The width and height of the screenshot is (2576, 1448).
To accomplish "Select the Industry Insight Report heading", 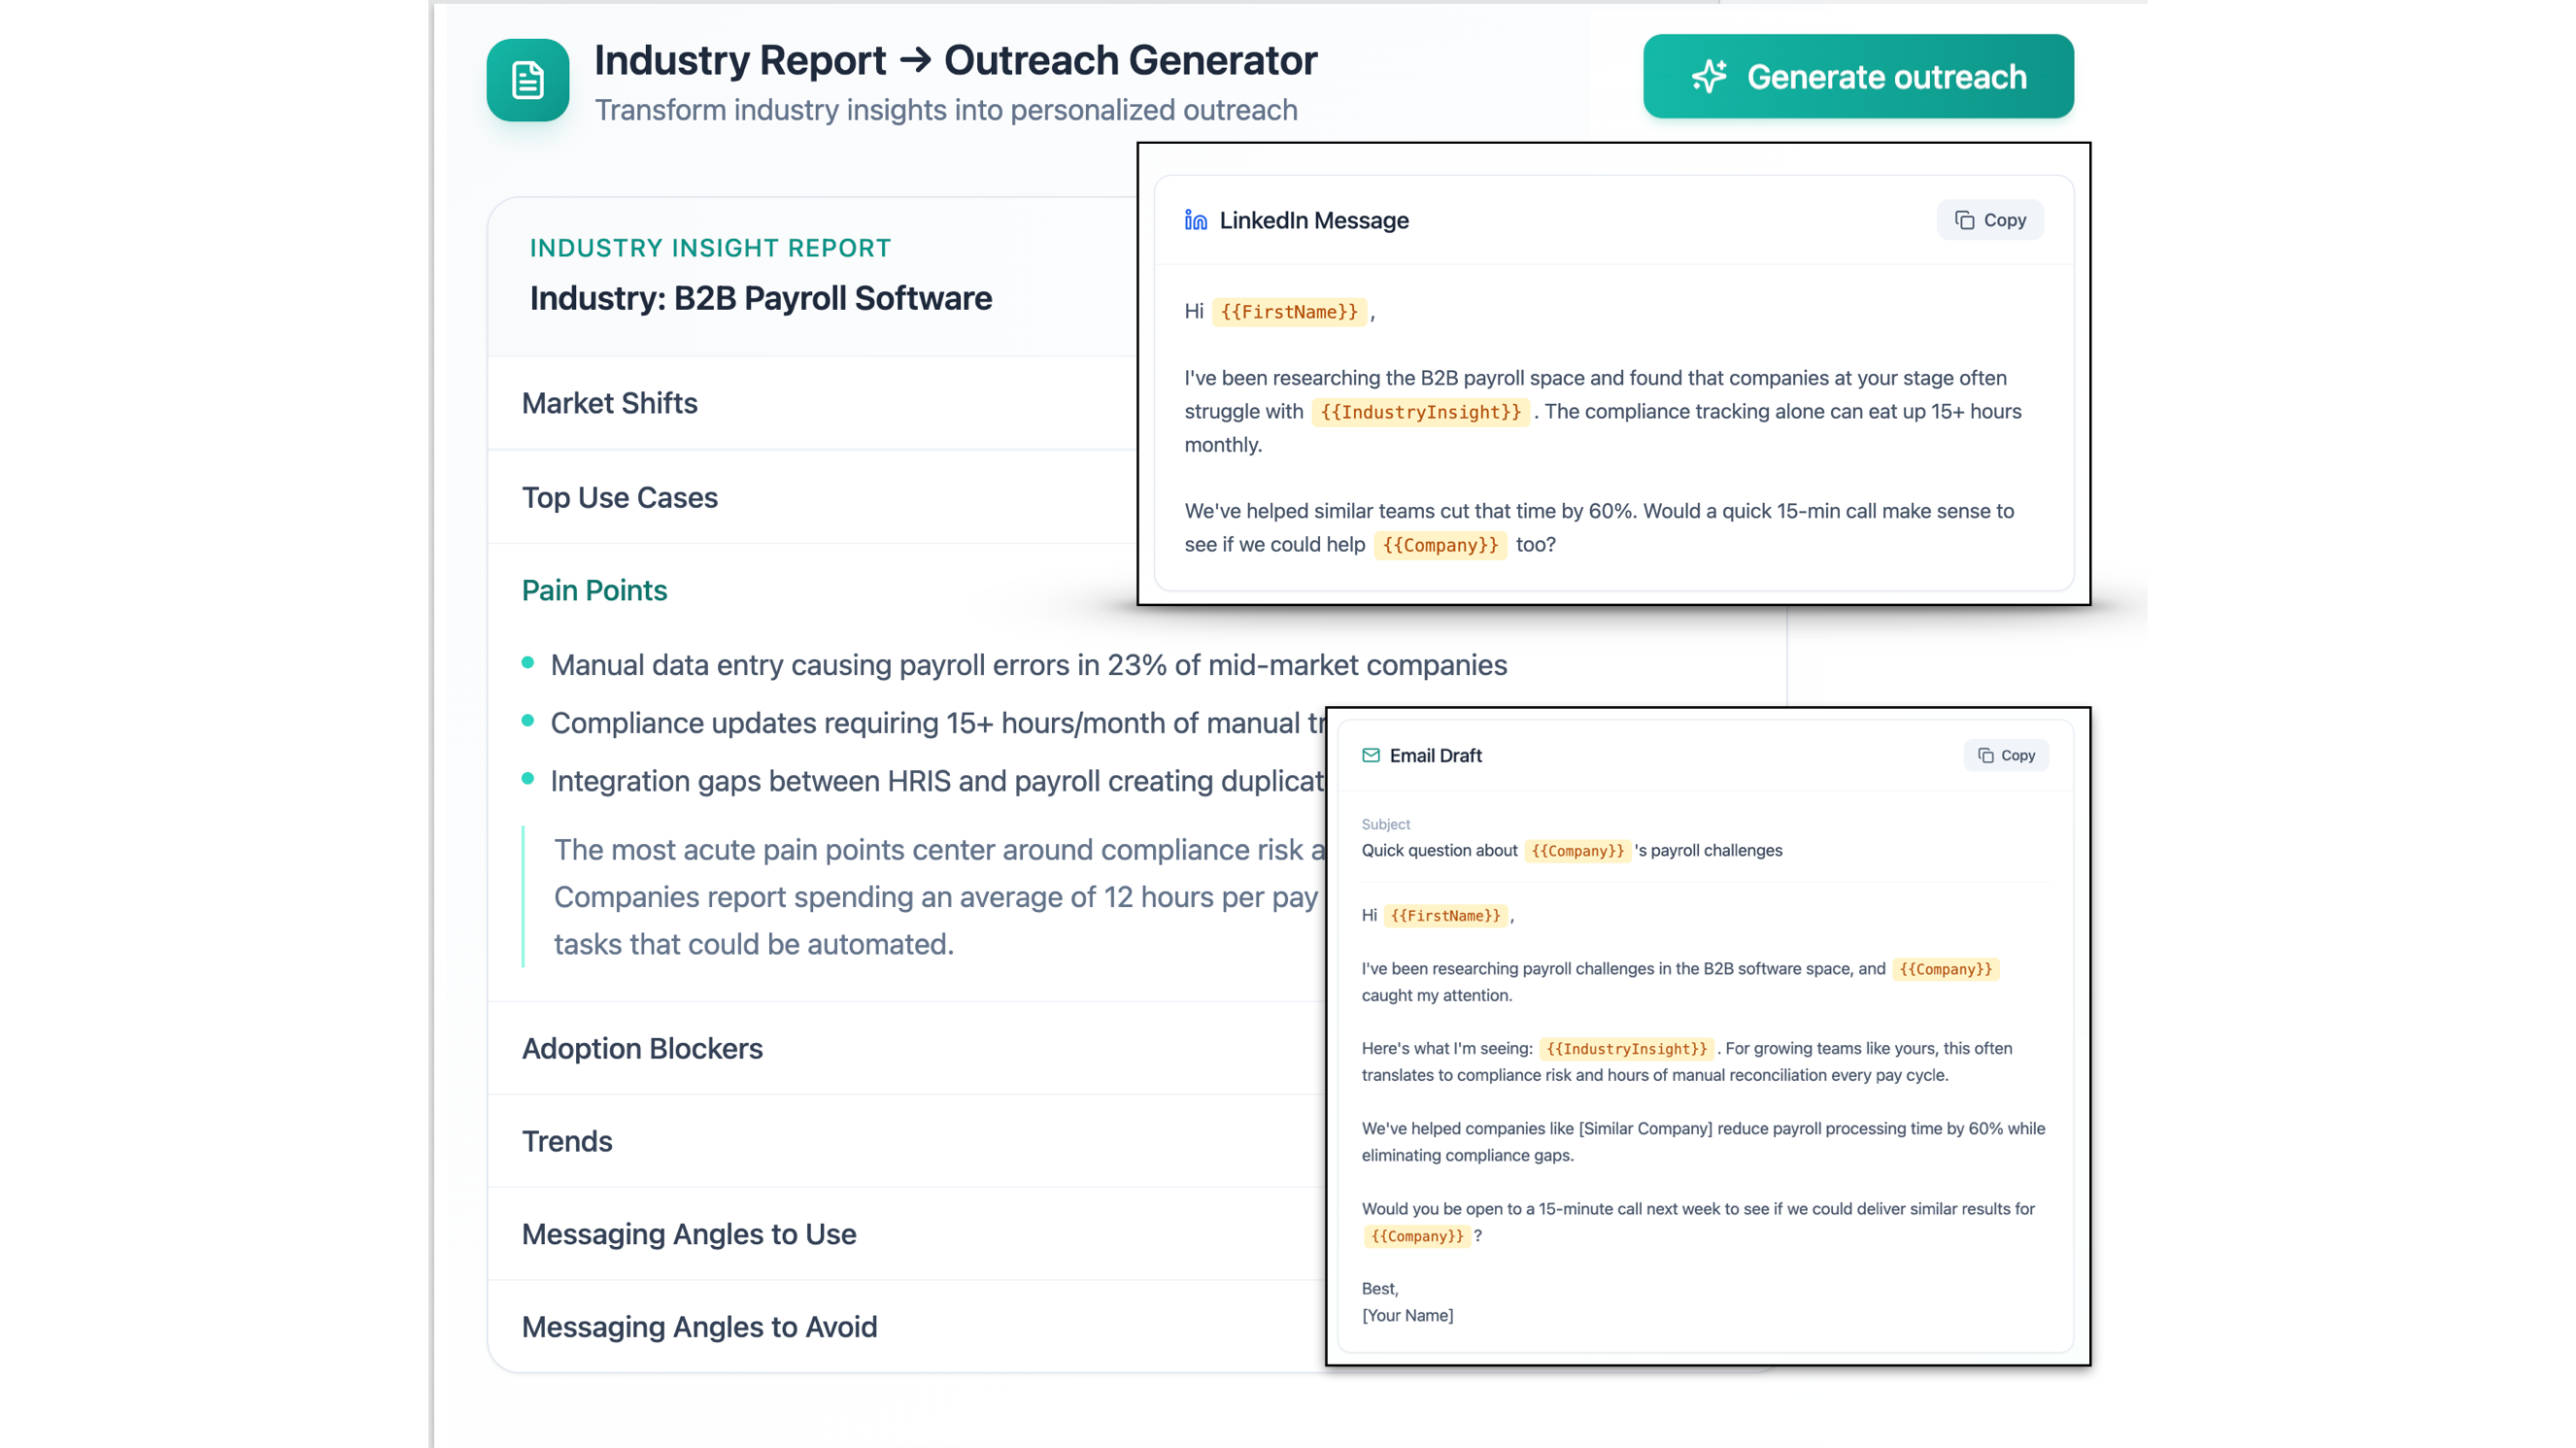I will pyautogui.click(x=710, y=247).
